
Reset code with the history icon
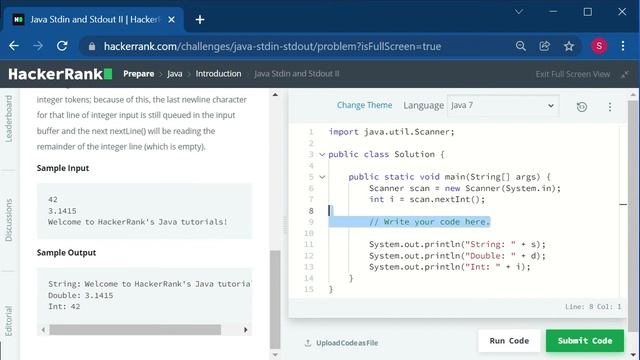click(582, 107)
